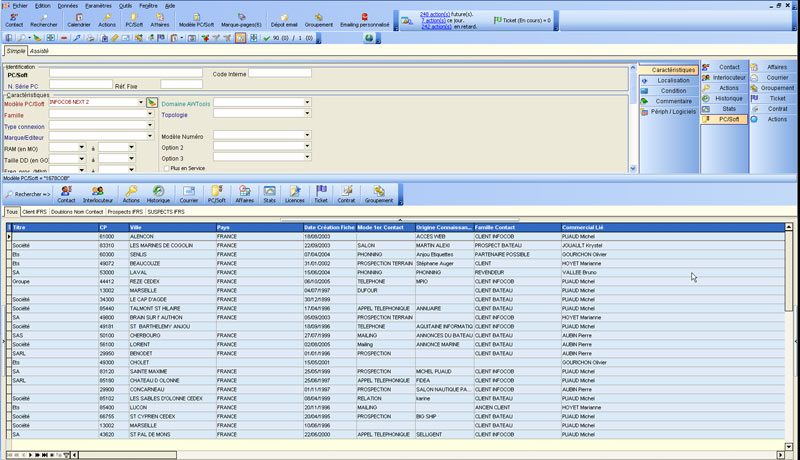Image resolution: width=800 pixels, height=460 pixels.
Task: Open the Topologie combo box
Action: pos(307,115)
